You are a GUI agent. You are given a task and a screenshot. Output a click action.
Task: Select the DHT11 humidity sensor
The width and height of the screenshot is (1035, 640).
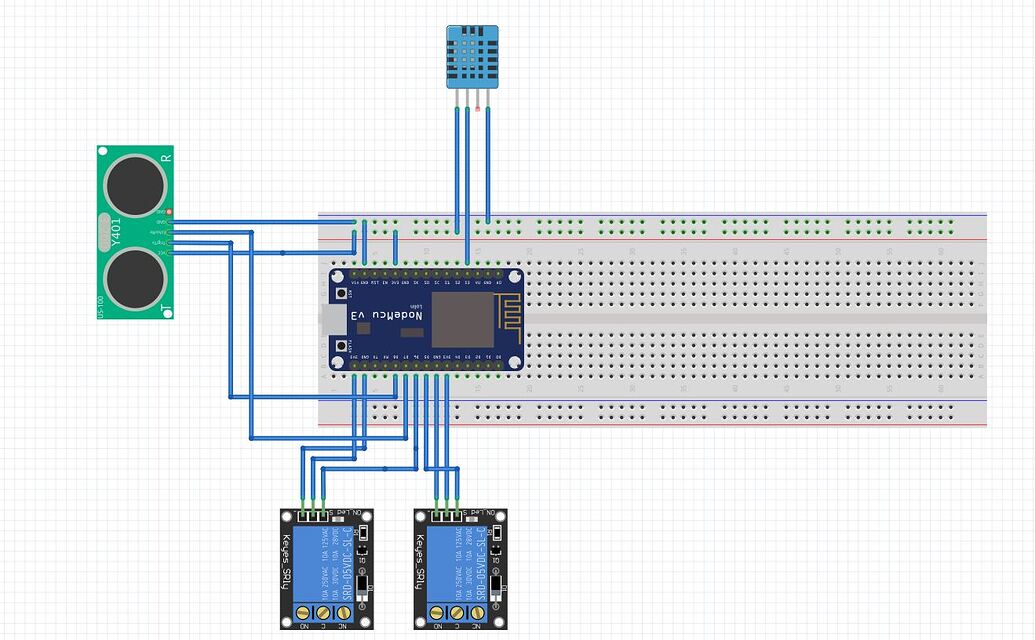tap(470, 55)
